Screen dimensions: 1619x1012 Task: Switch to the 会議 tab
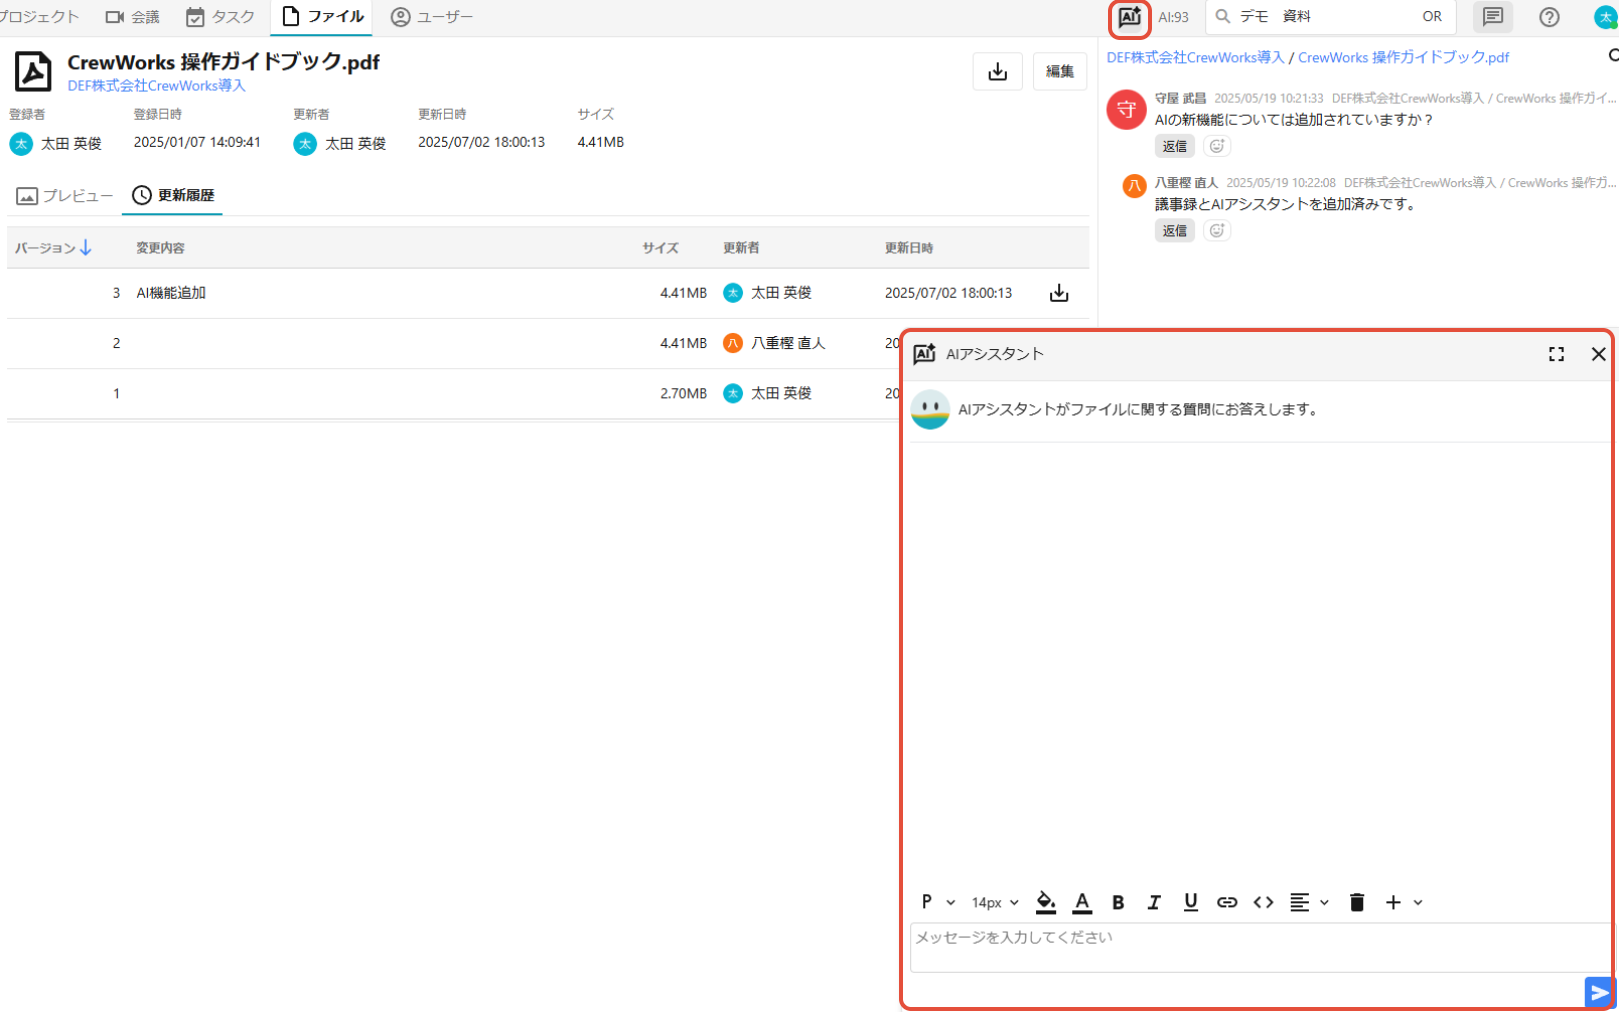(x=132, y=17)
